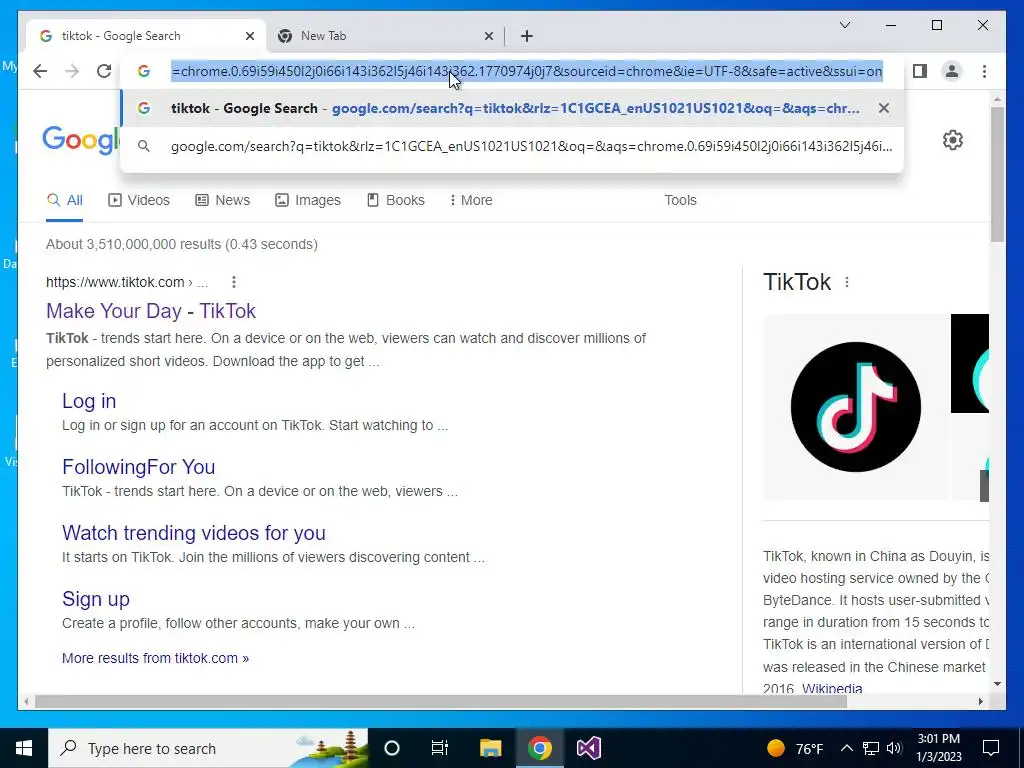The image size is (1024, 768).
Task: Click the Chrome icon on the taskbar
Action: pos(539,748)
